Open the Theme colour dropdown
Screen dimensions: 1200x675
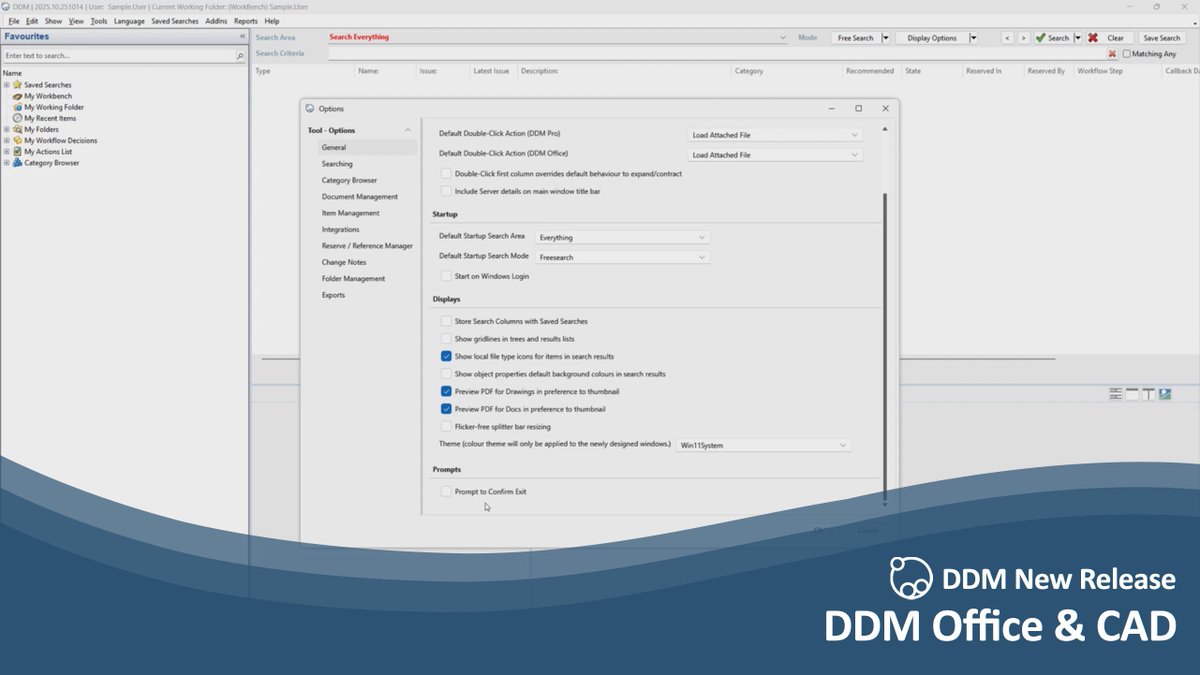point(841,444)
